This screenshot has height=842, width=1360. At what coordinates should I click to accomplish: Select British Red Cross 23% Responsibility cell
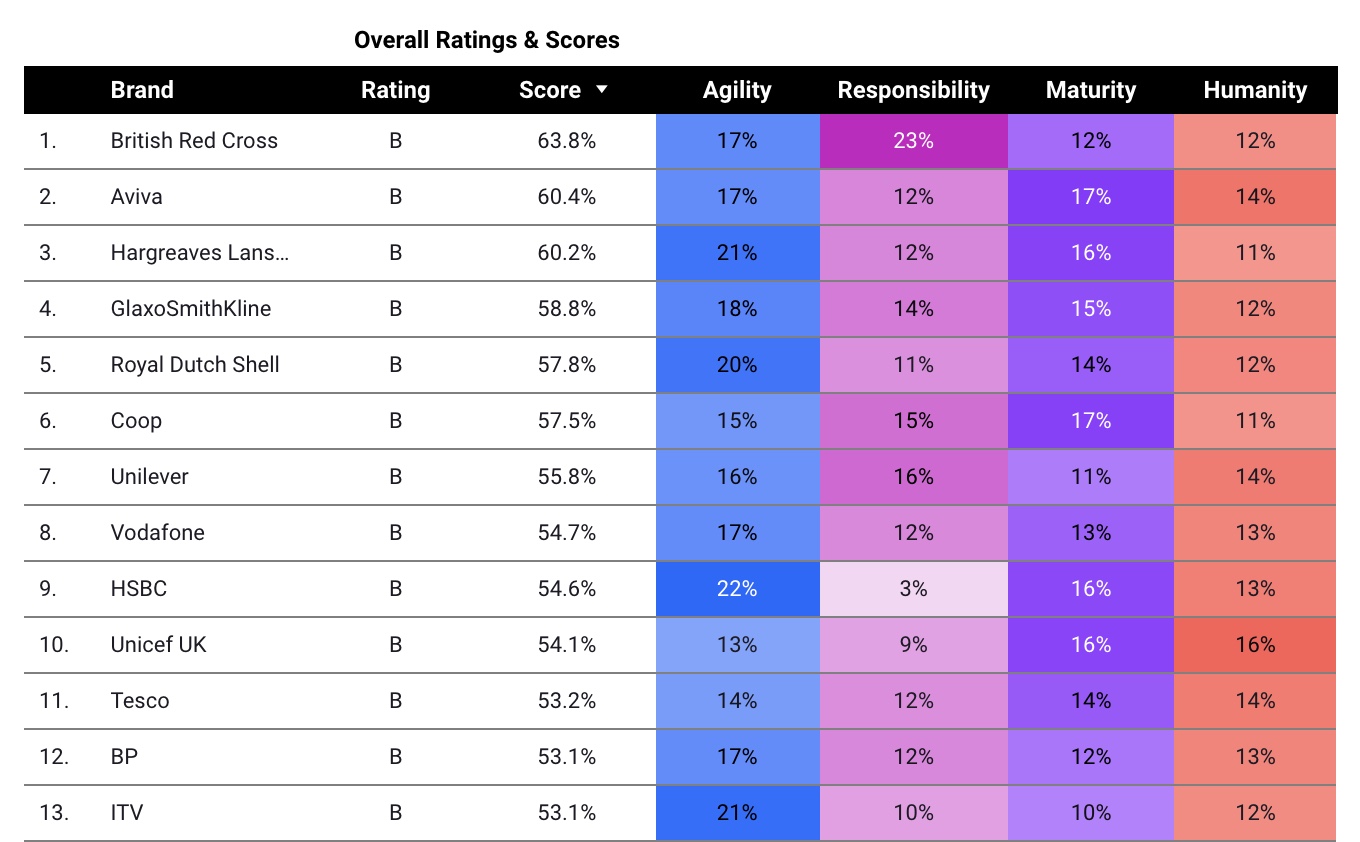tap(913, 141)
